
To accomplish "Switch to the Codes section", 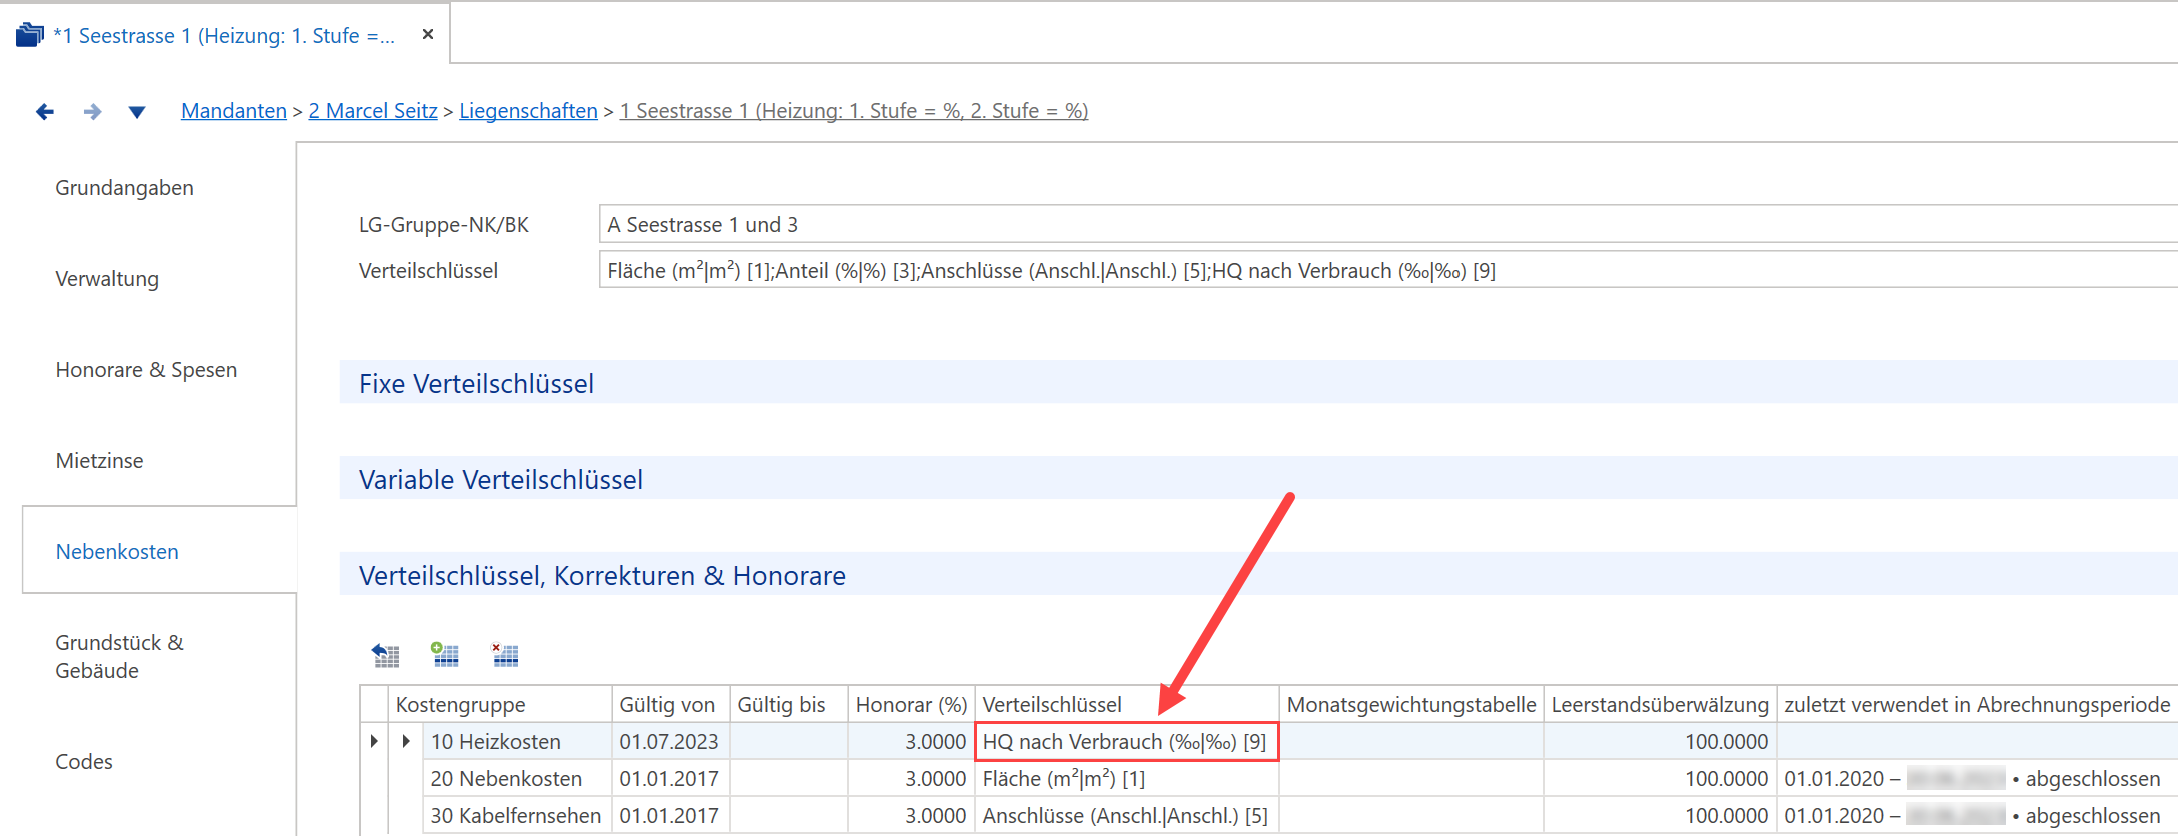I will [x=84, y=762].
